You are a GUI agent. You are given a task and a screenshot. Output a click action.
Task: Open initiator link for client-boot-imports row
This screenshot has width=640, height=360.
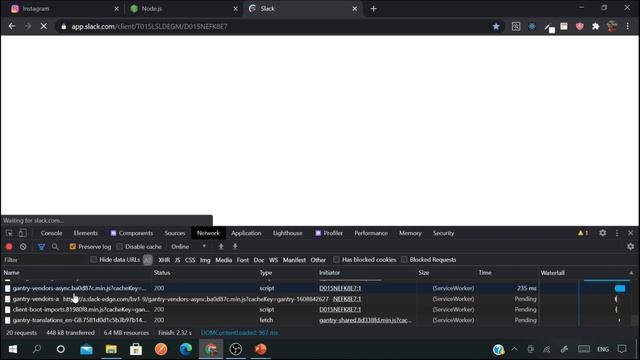click(x=340, y=309)
